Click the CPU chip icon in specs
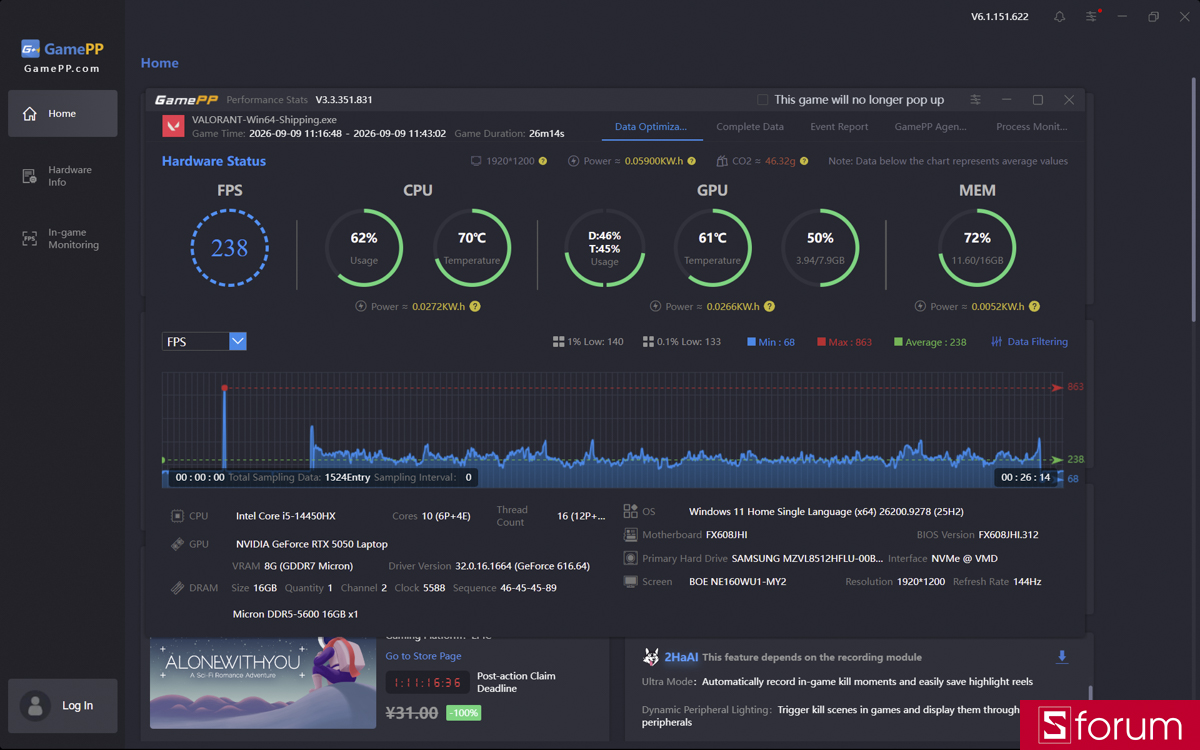This screenshot has width=1200, height=750. coord(177,516)
